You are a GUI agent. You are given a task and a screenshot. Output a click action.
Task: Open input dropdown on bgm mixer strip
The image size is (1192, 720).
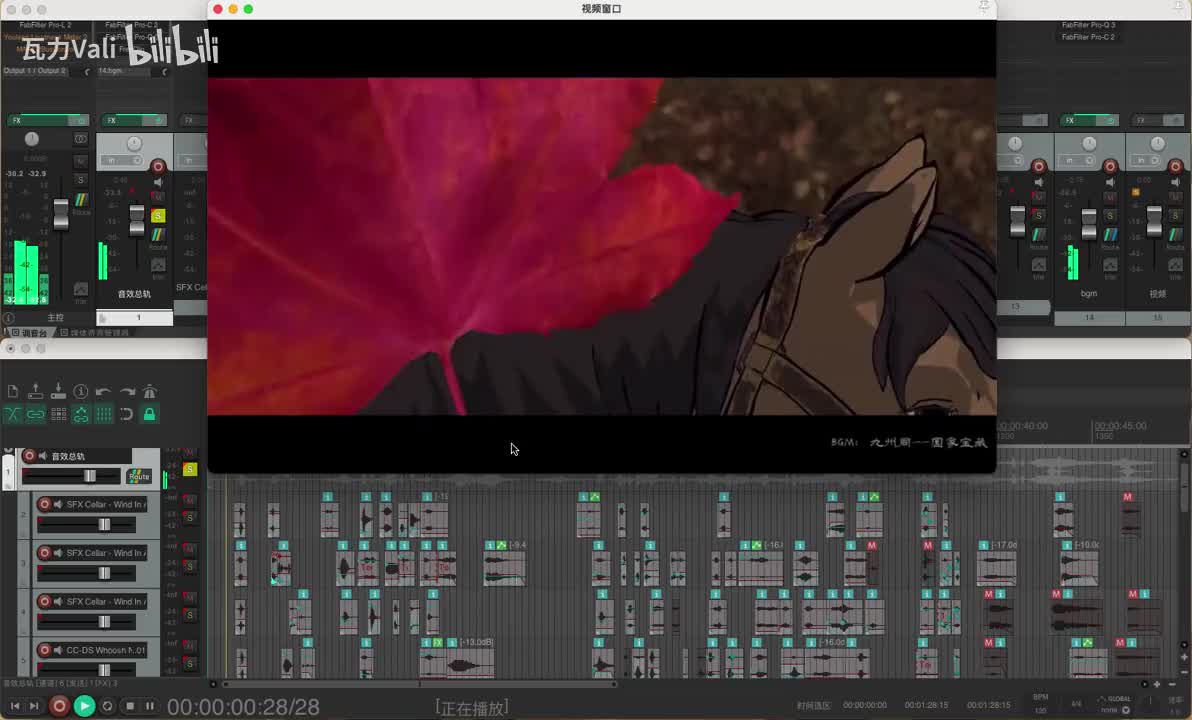click(x=1076, y=161)
